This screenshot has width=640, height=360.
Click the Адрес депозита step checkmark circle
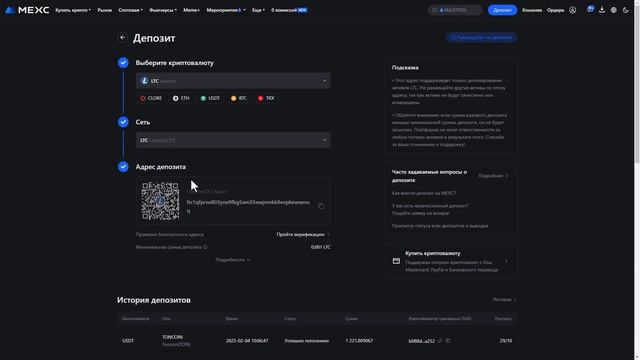click(123, 167)
